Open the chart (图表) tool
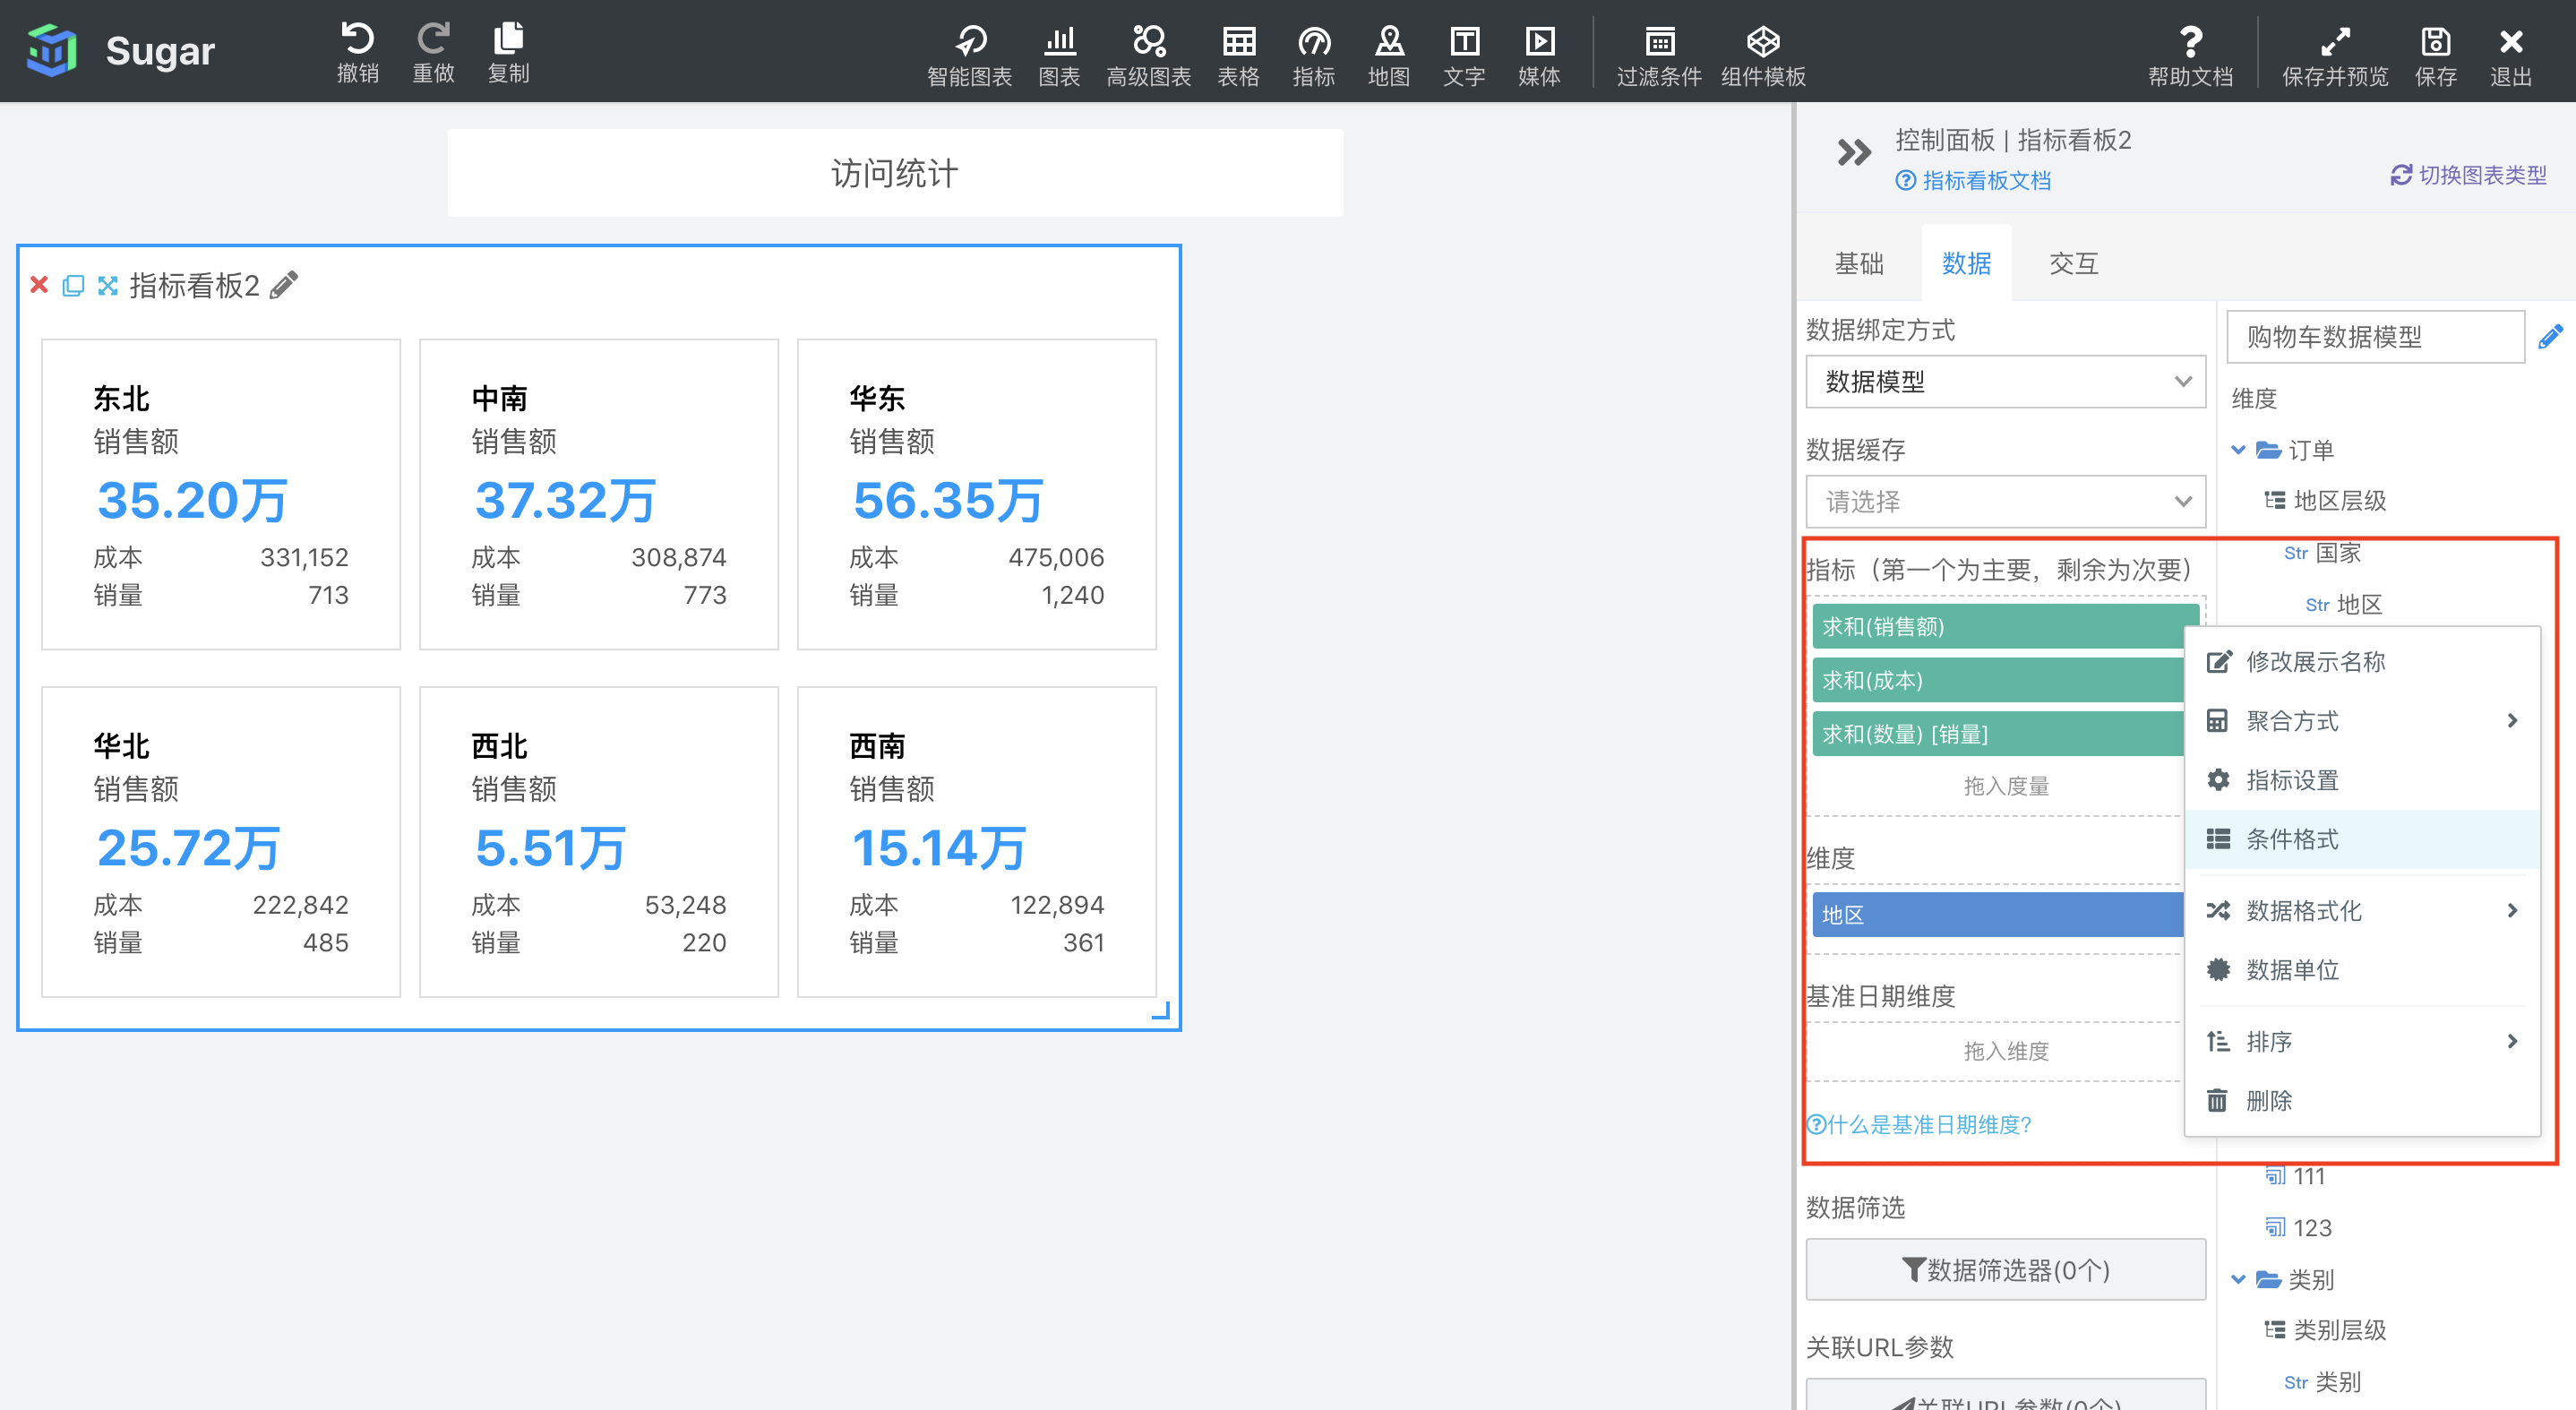 1059,55
